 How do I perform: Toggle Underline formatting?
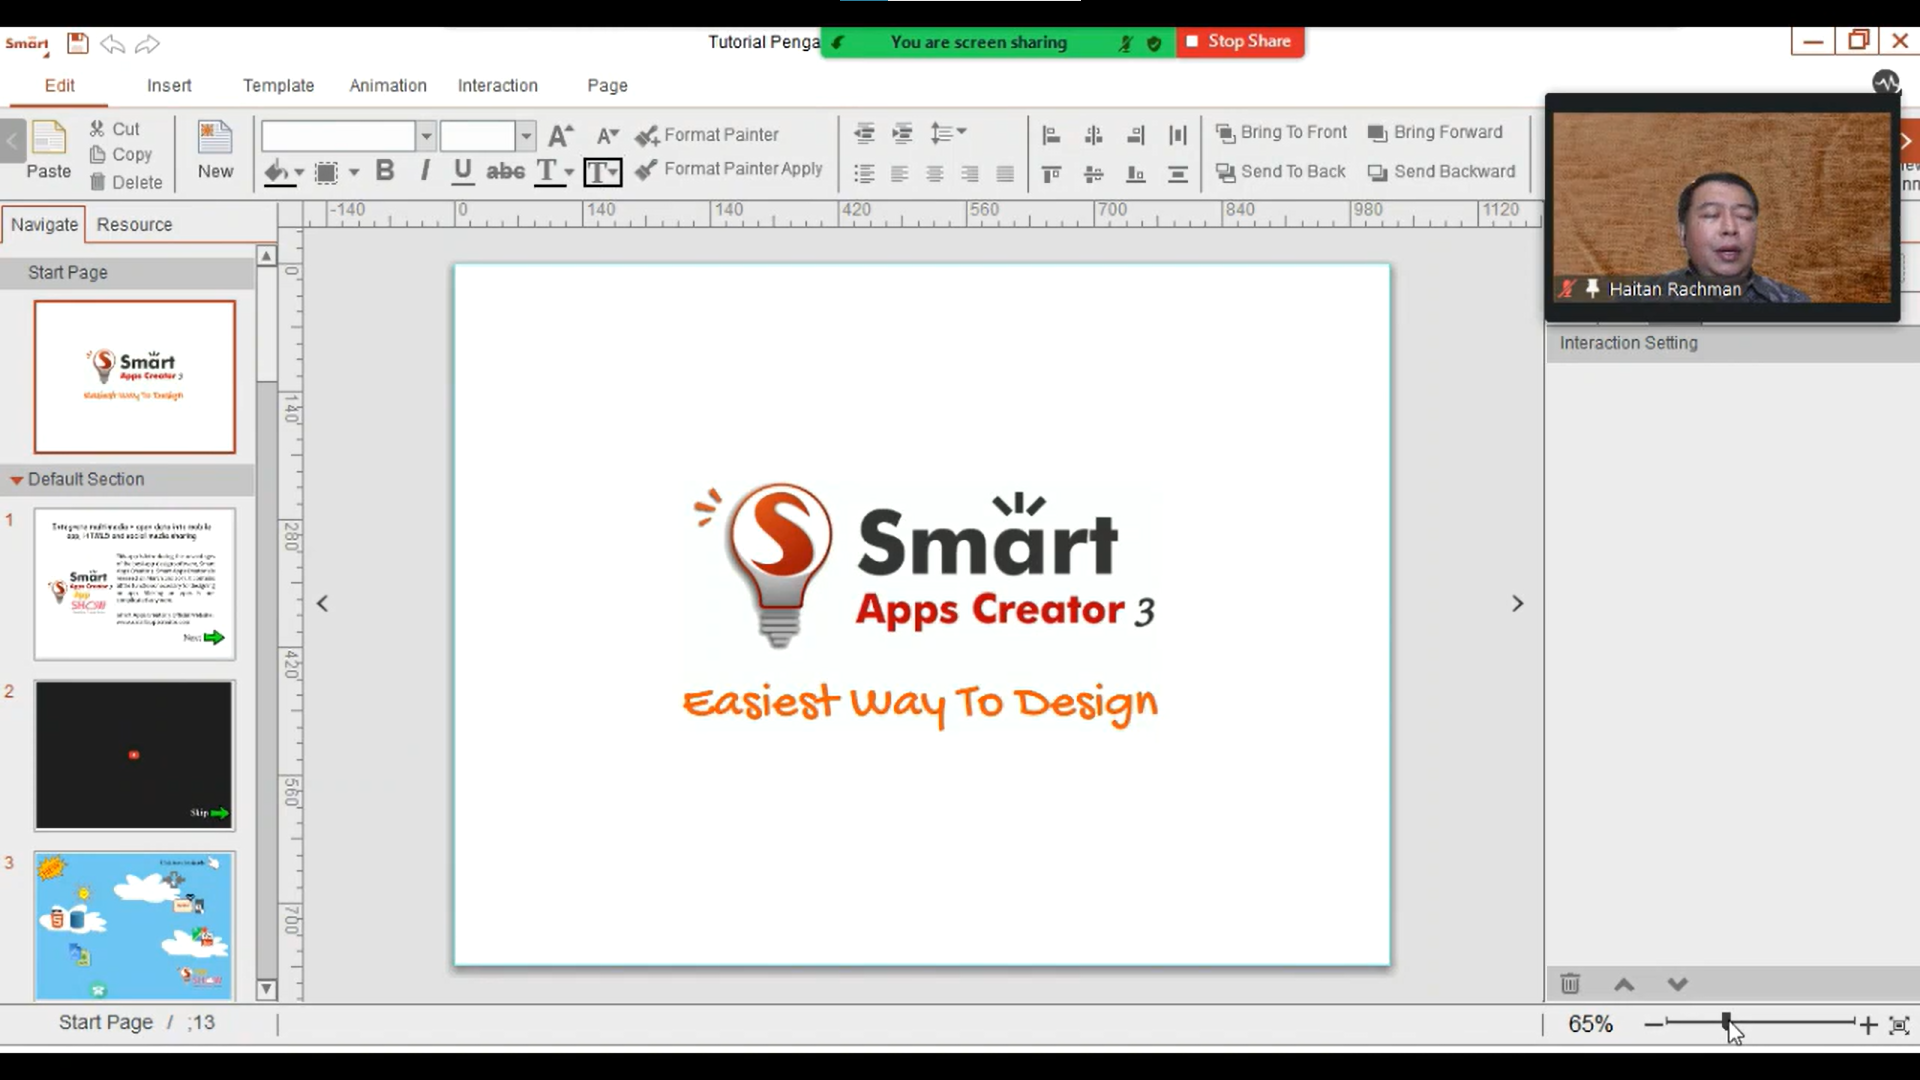pyautogui.click(x=462, y=171)
